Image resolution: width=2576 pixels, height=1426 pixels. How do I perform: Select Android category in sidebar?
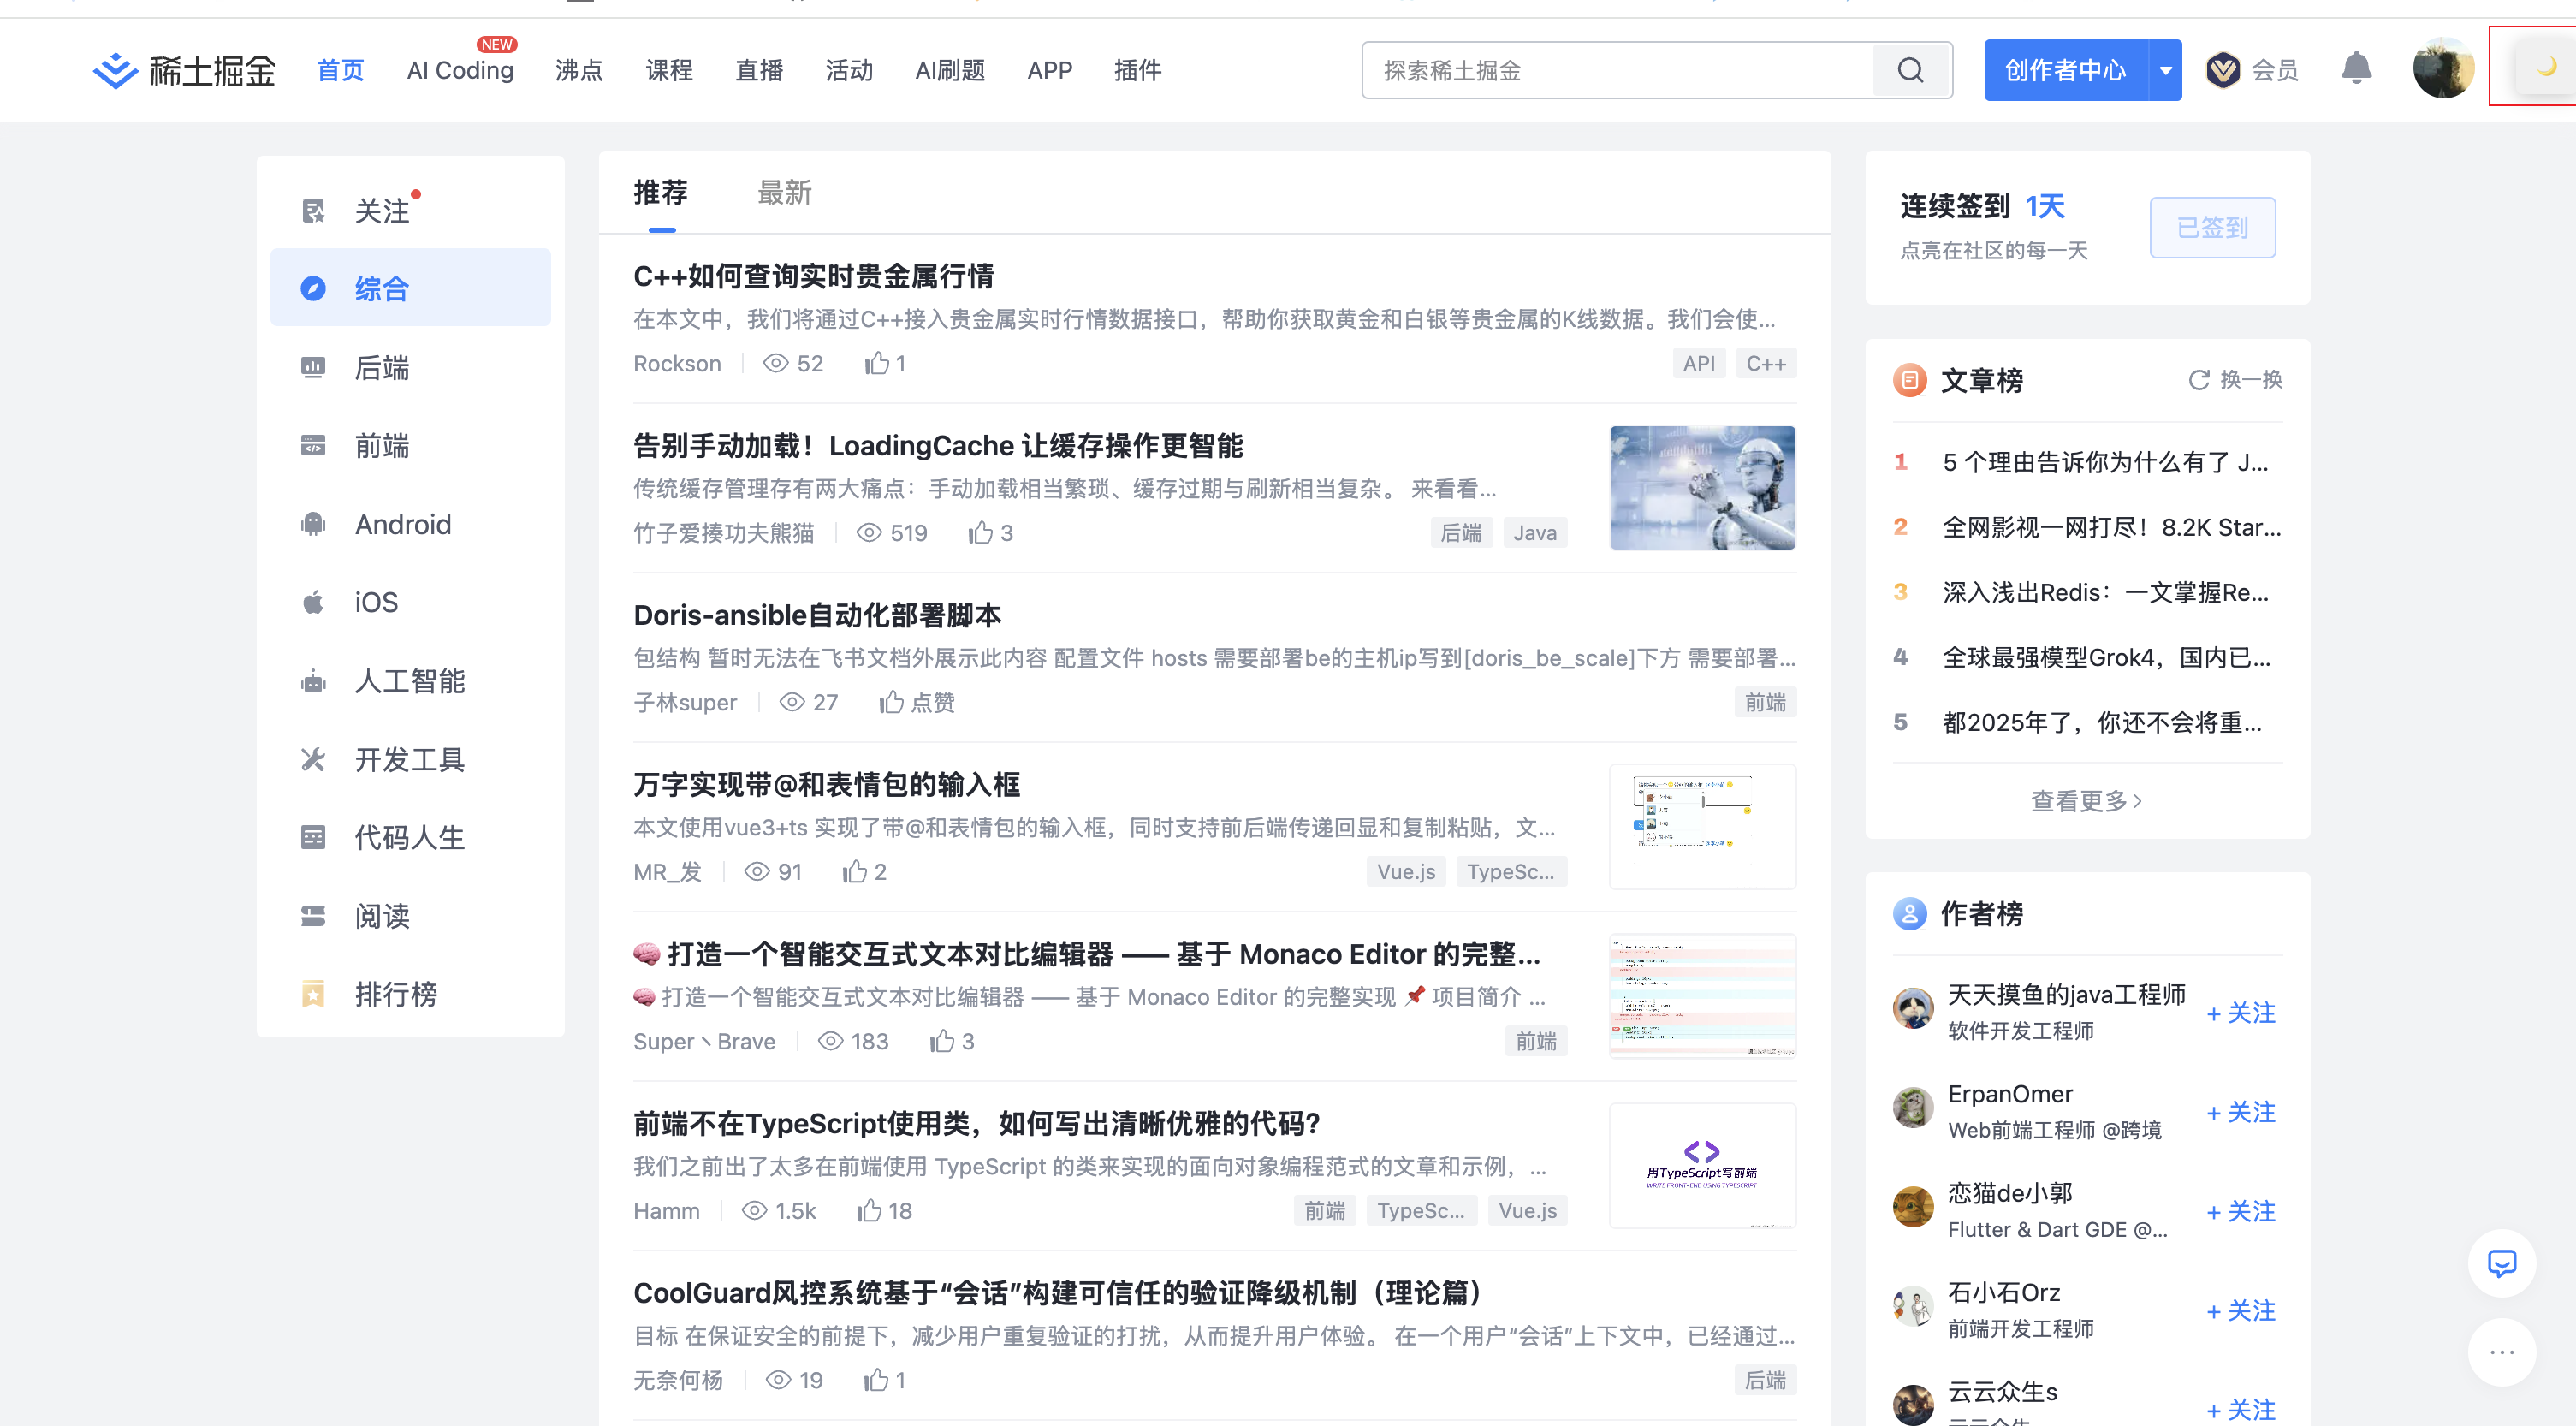click(x=410, y=524)
